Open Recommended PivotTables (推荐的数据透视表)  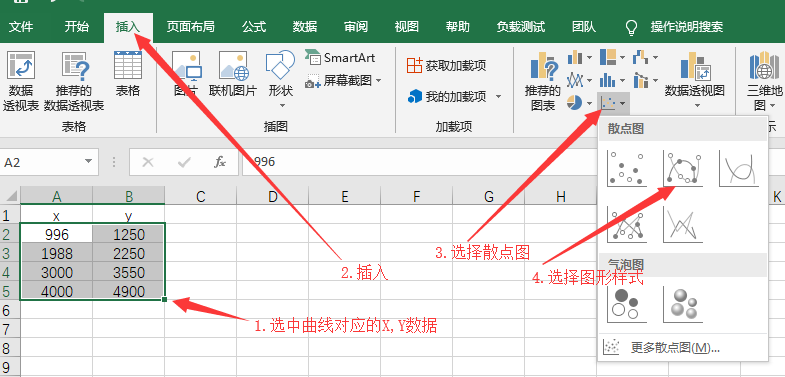click(x=74, y=81)
